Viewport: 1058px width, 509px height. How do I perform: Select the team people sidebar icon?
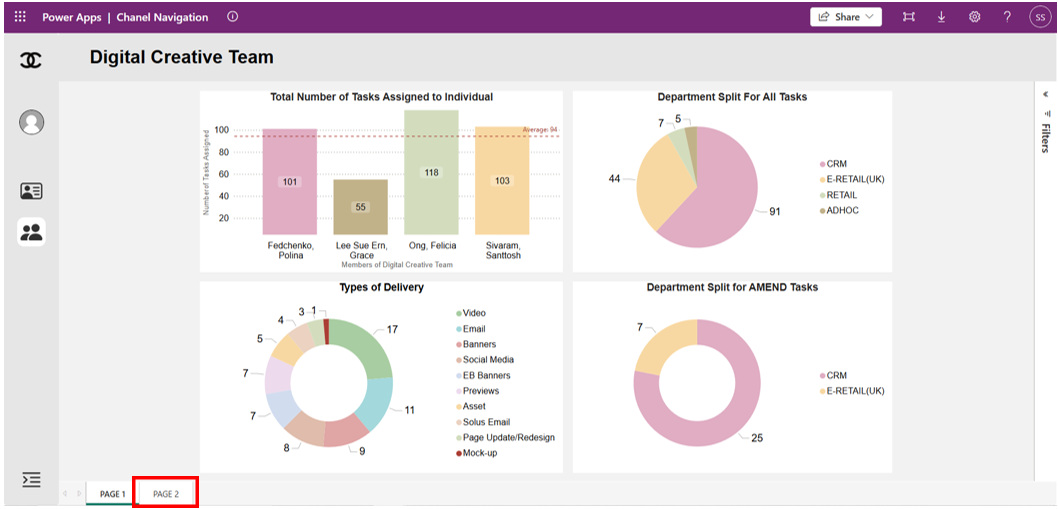coord(31,232)
